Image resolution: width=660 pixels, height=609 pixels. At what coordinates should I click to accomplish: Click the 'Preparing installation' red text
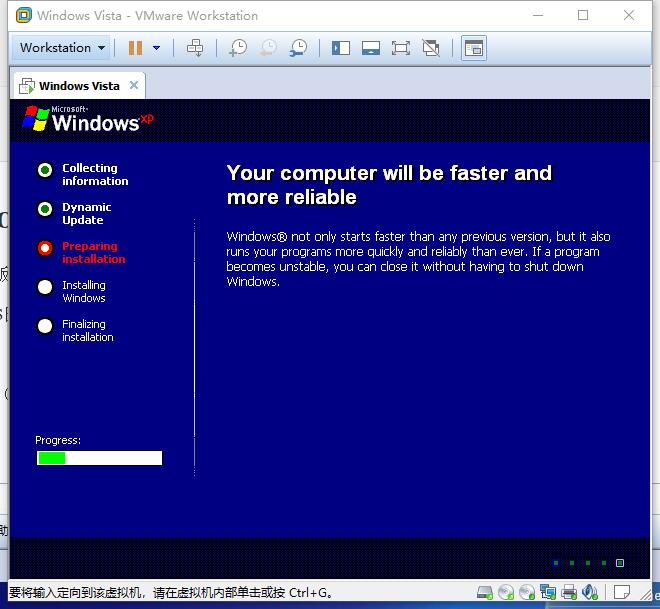point(94,253)
